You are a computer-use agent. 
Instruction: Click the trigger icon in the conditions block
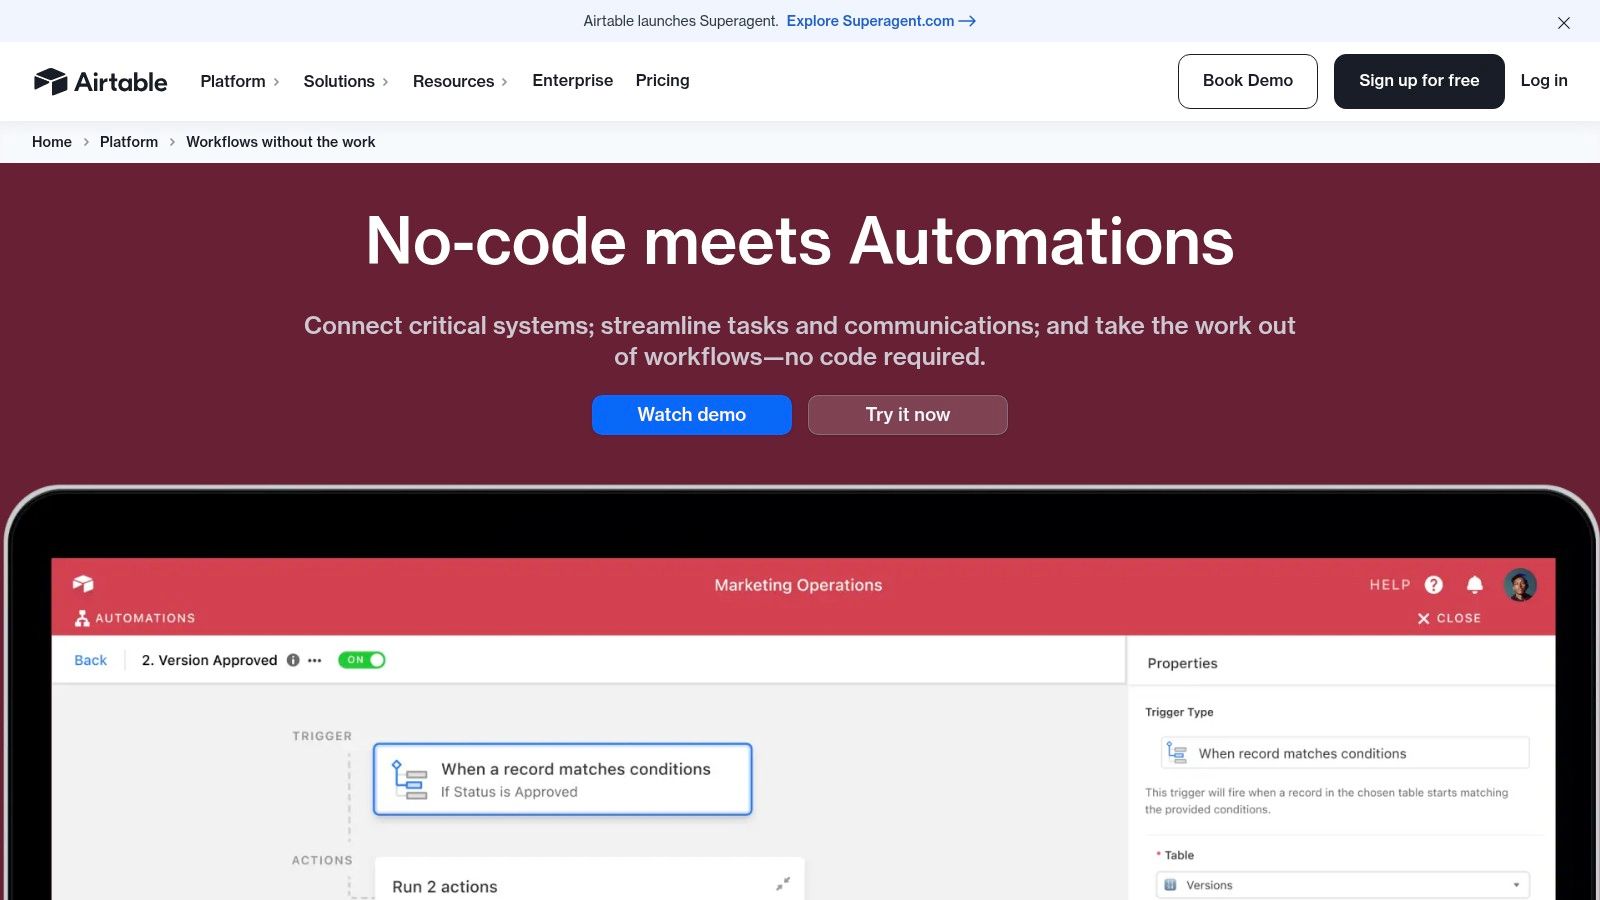(410, 779)
